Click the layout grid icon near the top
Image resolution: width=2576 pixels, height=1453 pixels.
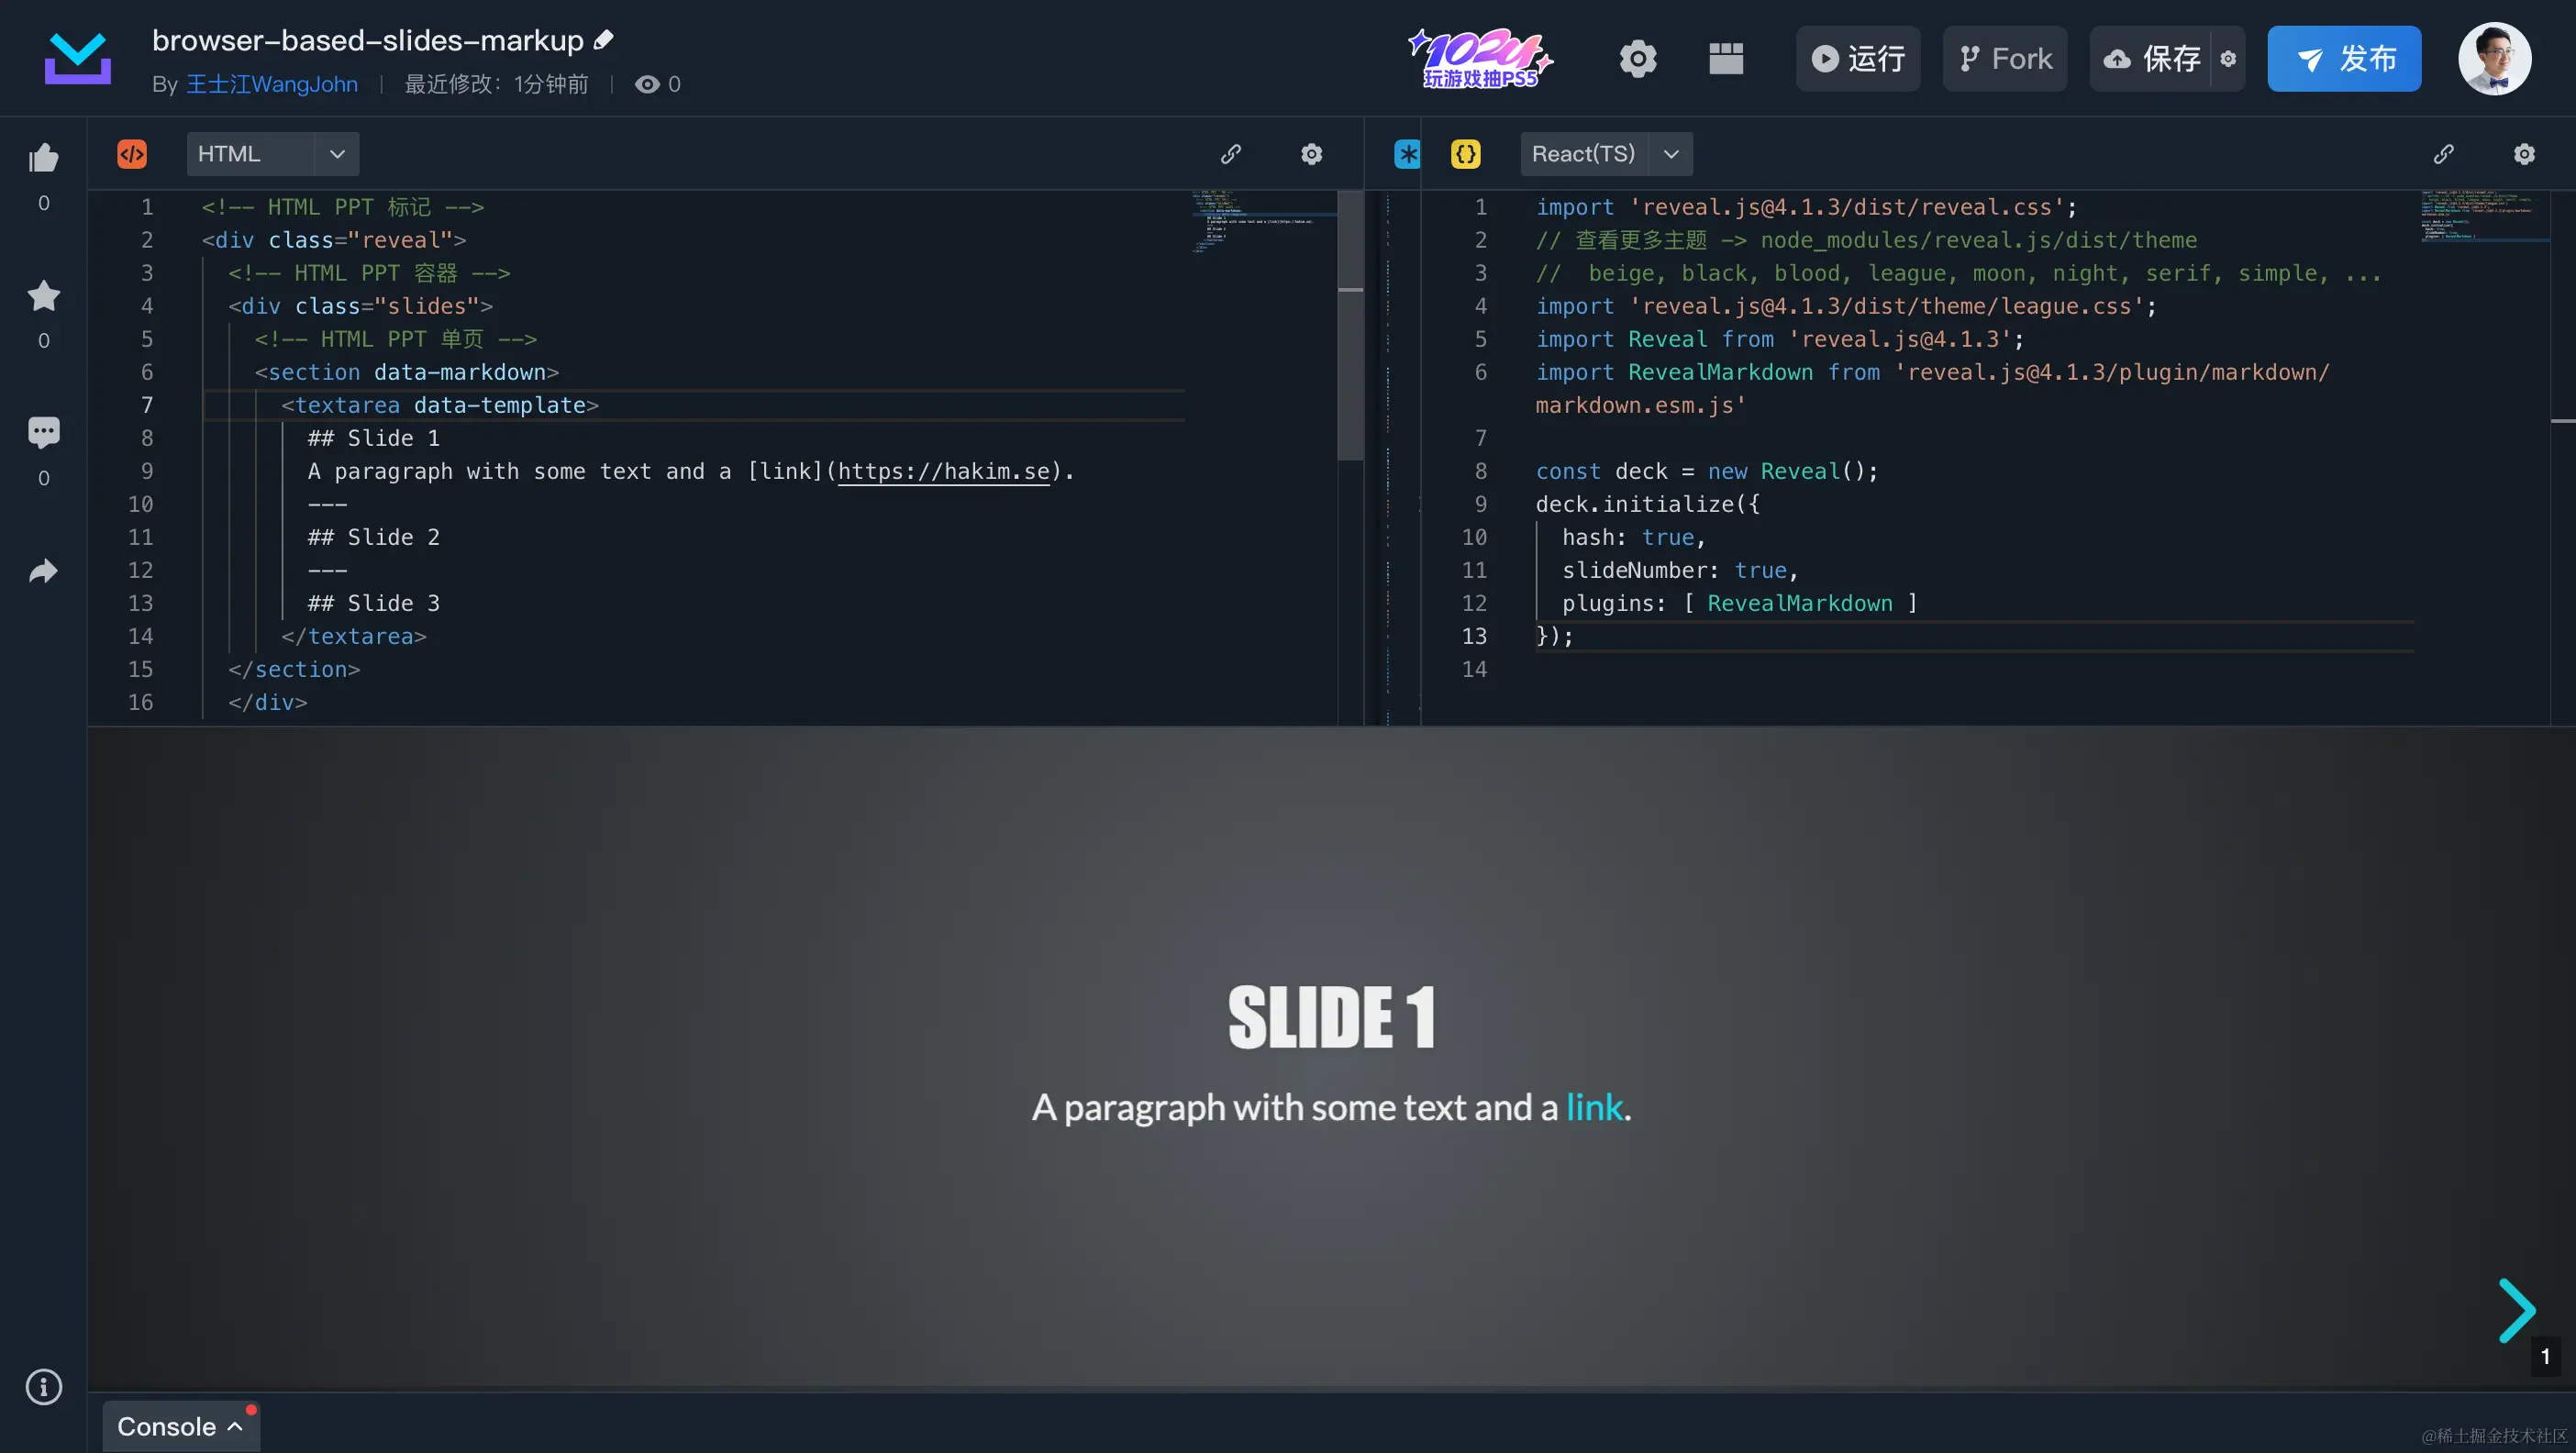point(1726,58)
